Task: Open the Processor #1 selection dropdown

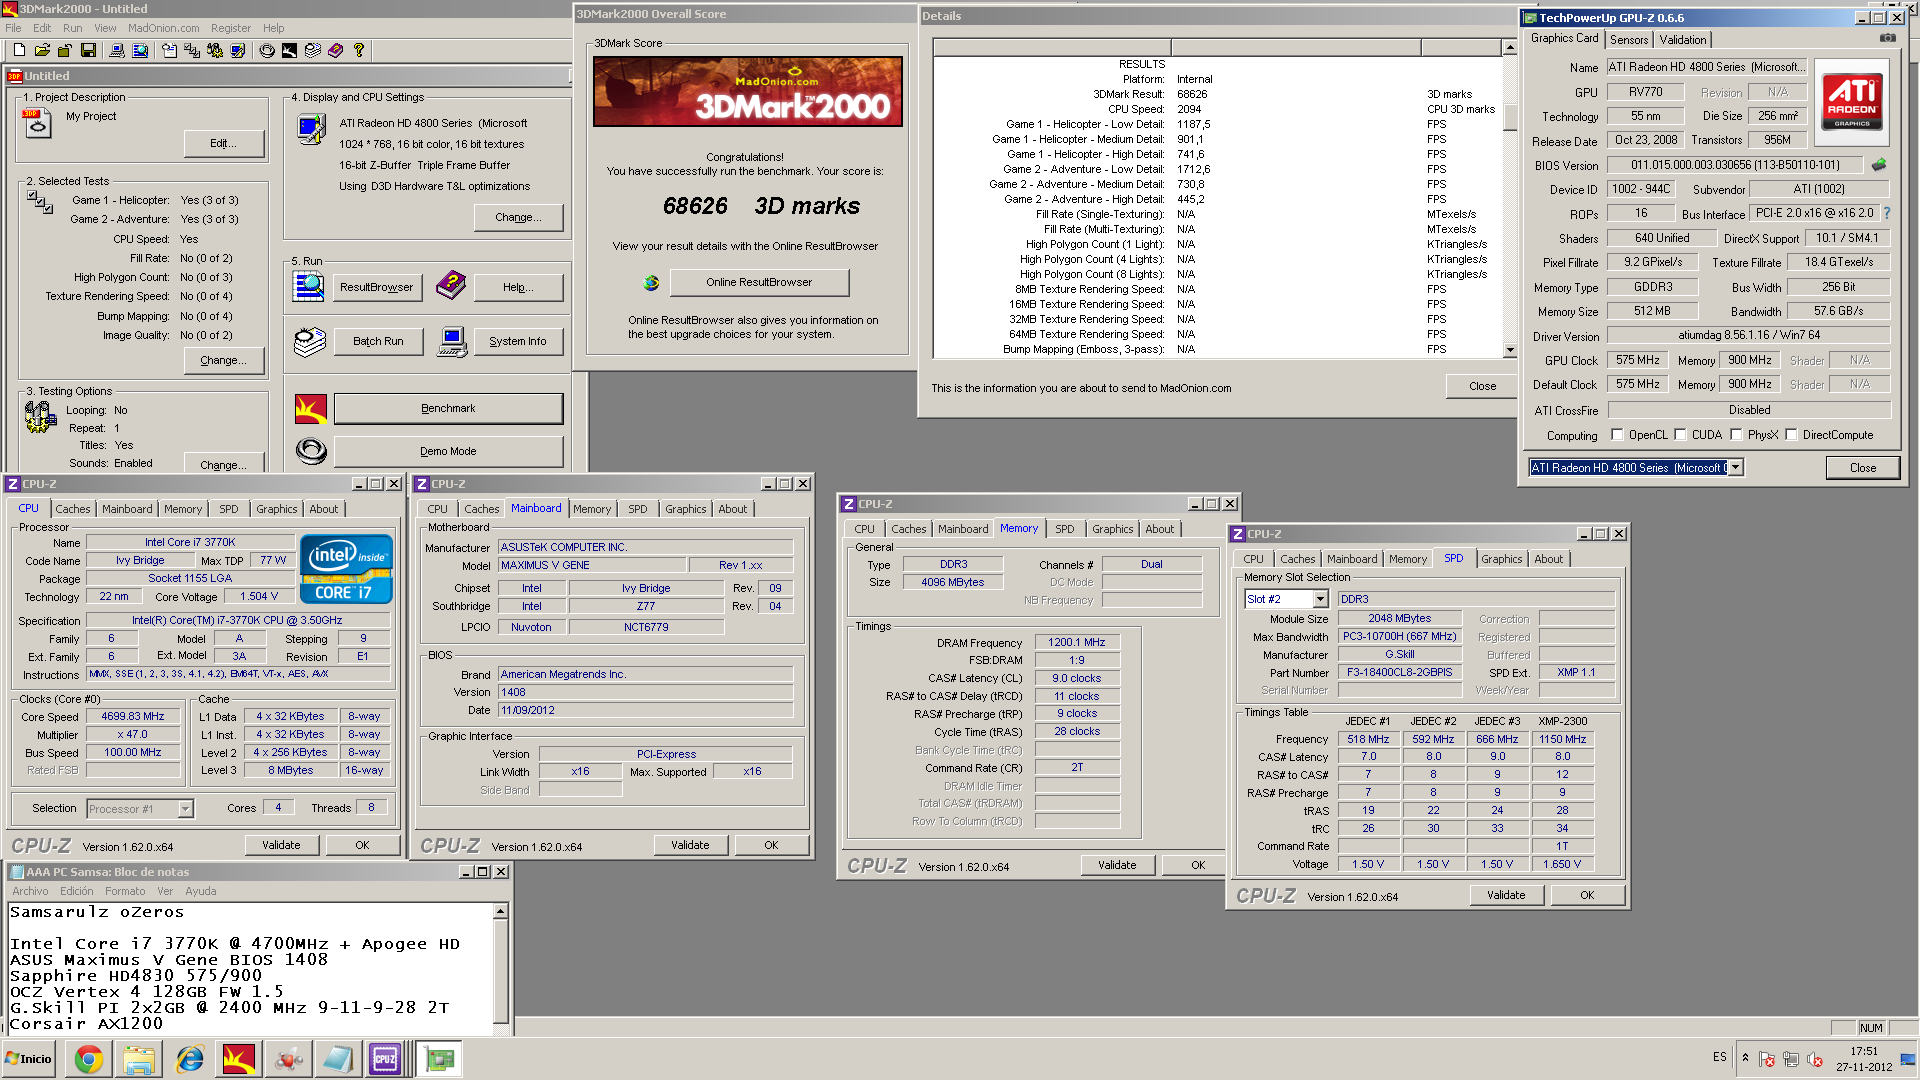Action: pos(185,809)
